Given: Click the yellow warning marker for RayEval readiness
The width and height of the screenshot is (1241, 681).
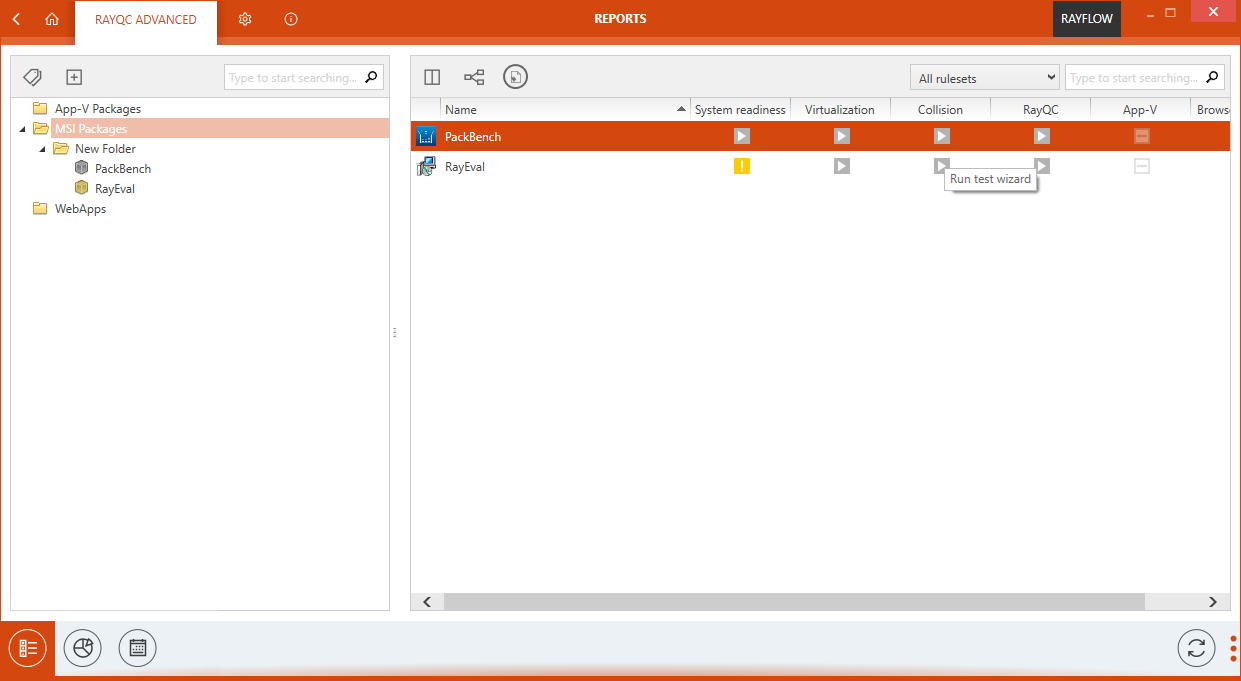Looking at the screenshot, I should (x=741, y=166).
